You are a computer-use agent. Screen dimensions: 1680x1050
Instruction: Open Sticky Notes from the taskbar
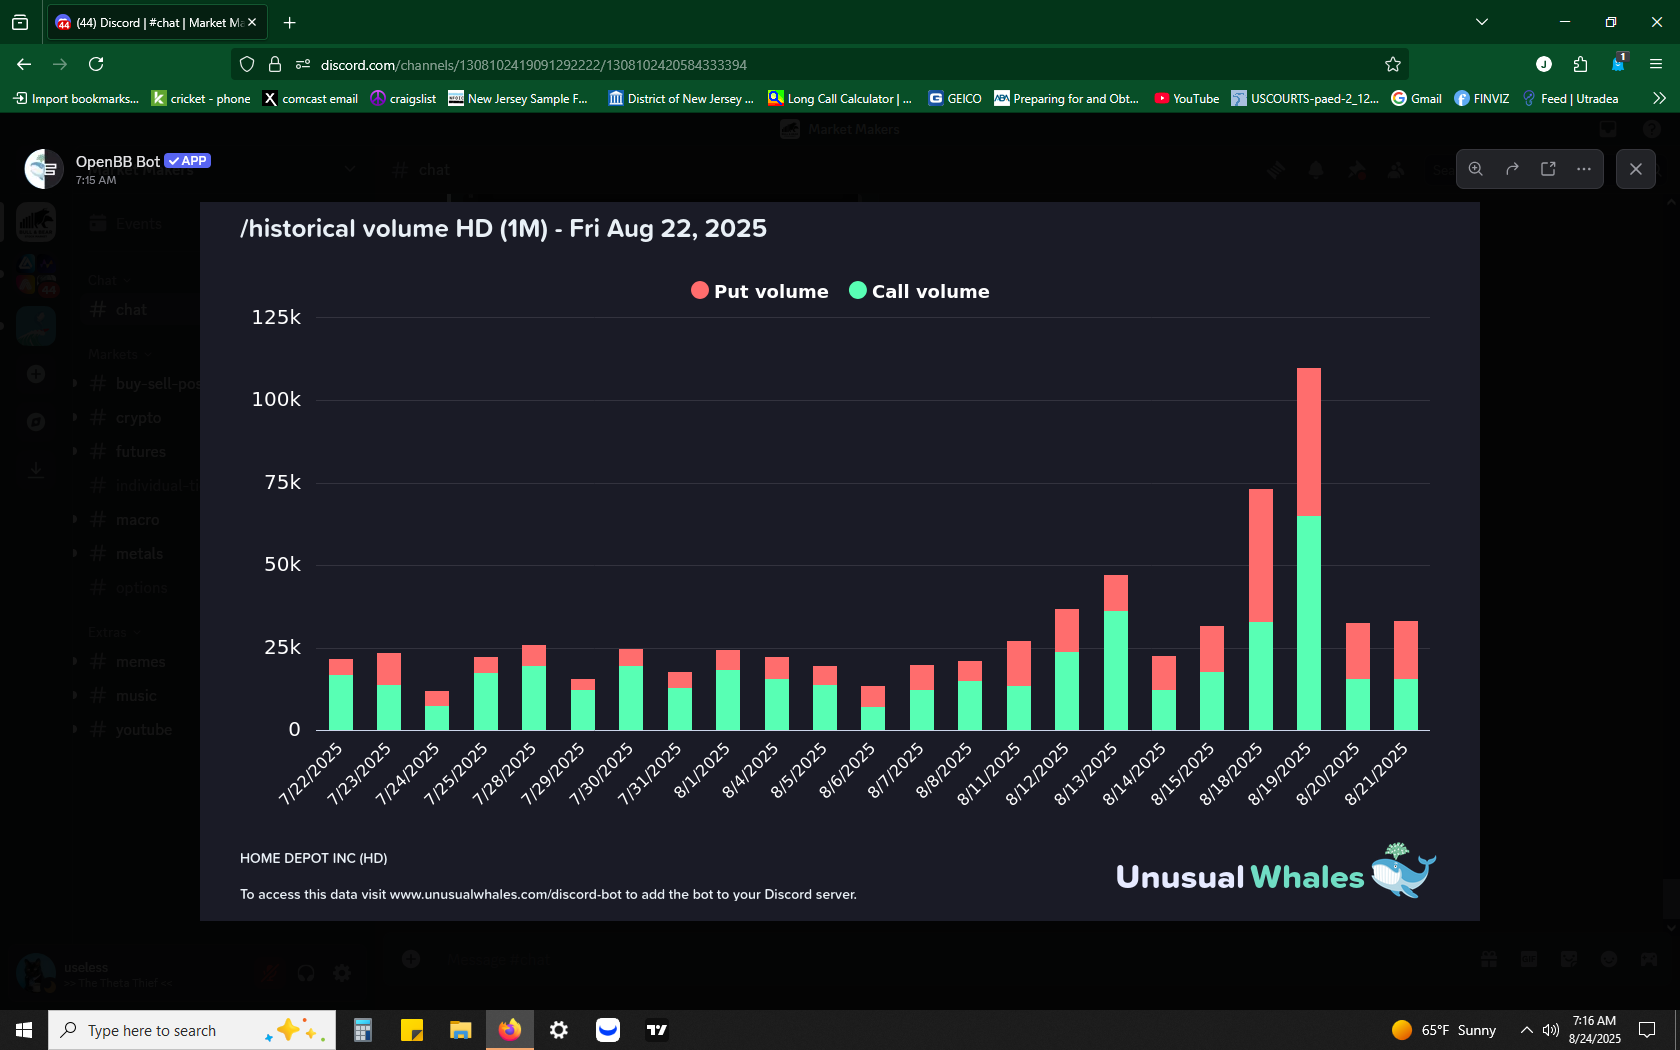(412, 1030)
